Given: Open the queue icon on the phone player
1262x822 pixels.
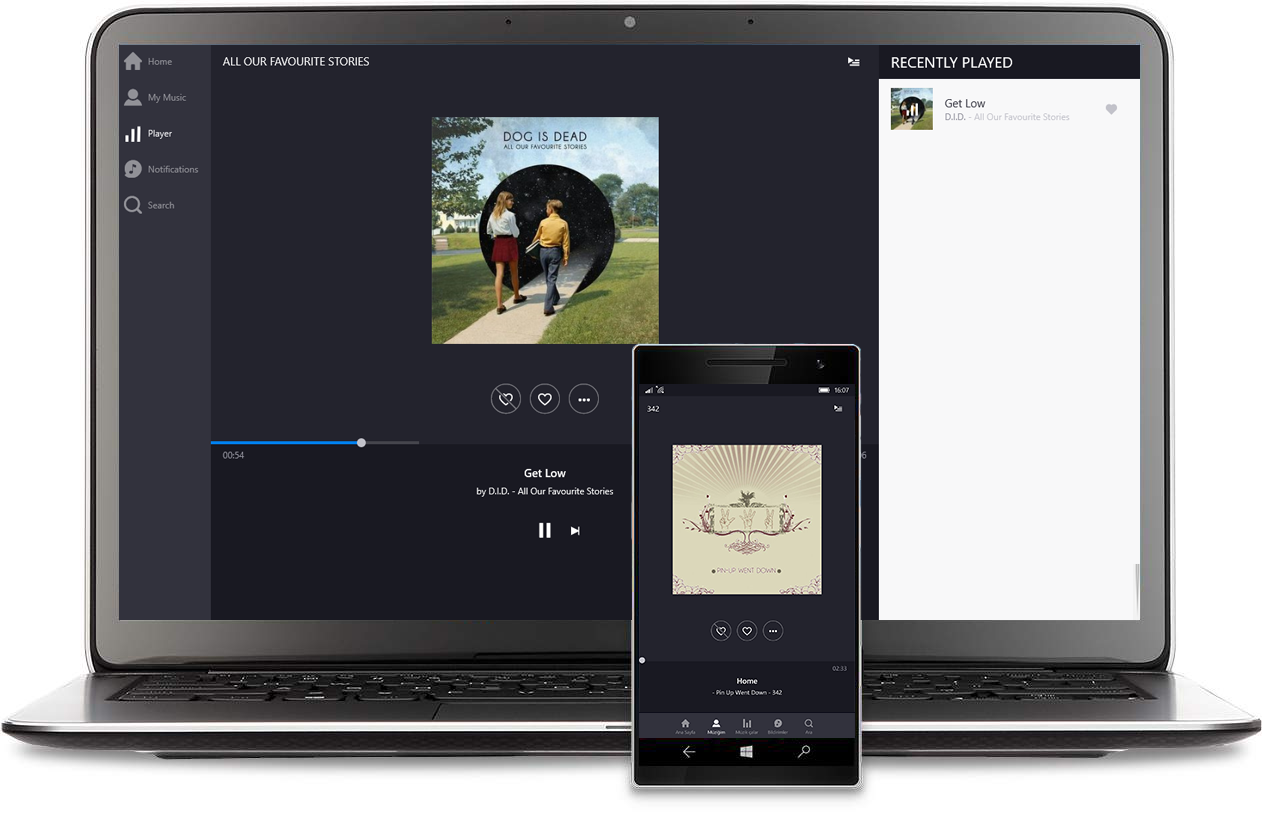Looking at the screenshot, I should tap(838, 408).
